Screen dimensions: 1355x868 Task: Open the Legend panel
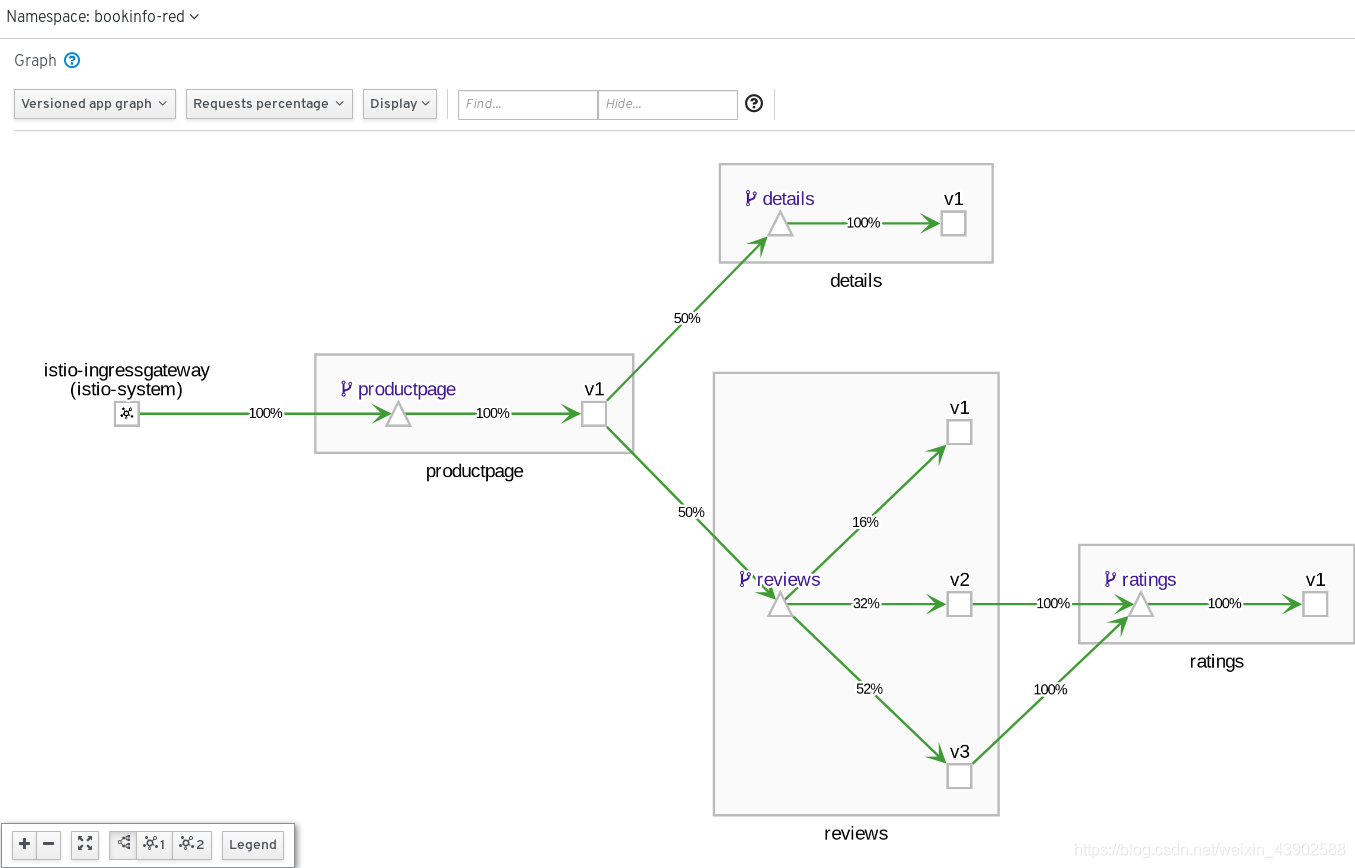253,845
